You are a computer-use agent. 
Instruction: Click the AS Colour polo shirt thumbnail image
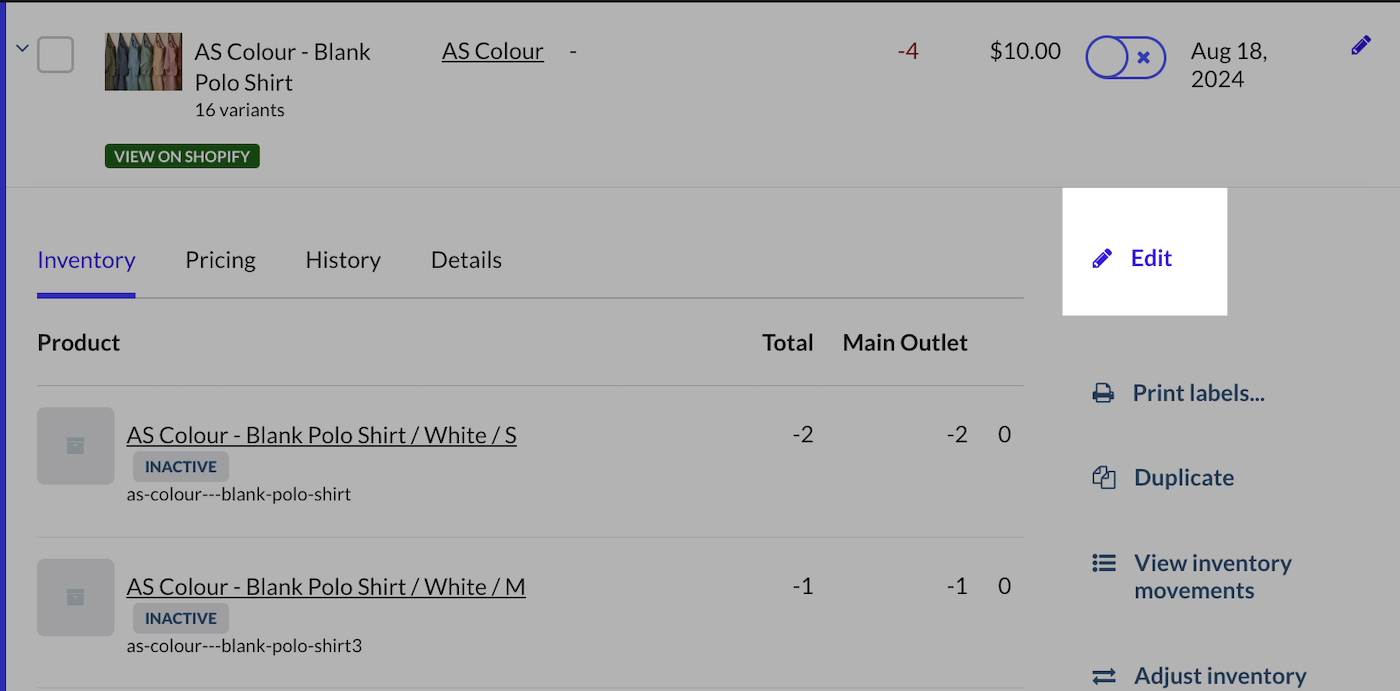point(143,62)
